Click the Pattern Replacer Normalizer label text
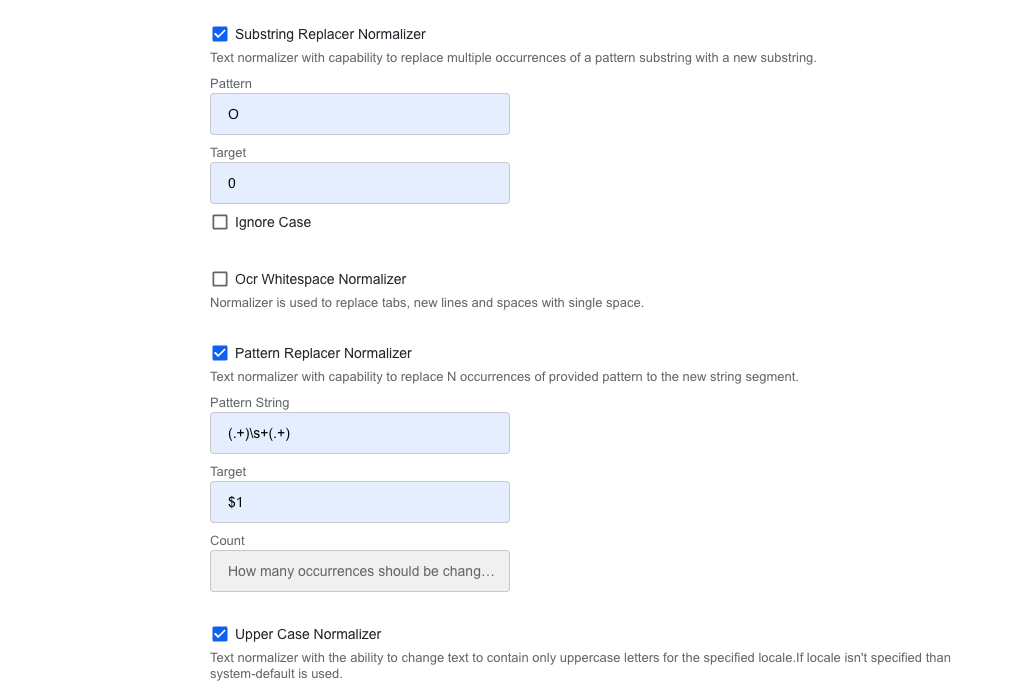 pyautogui.click(x=323, y=353)
